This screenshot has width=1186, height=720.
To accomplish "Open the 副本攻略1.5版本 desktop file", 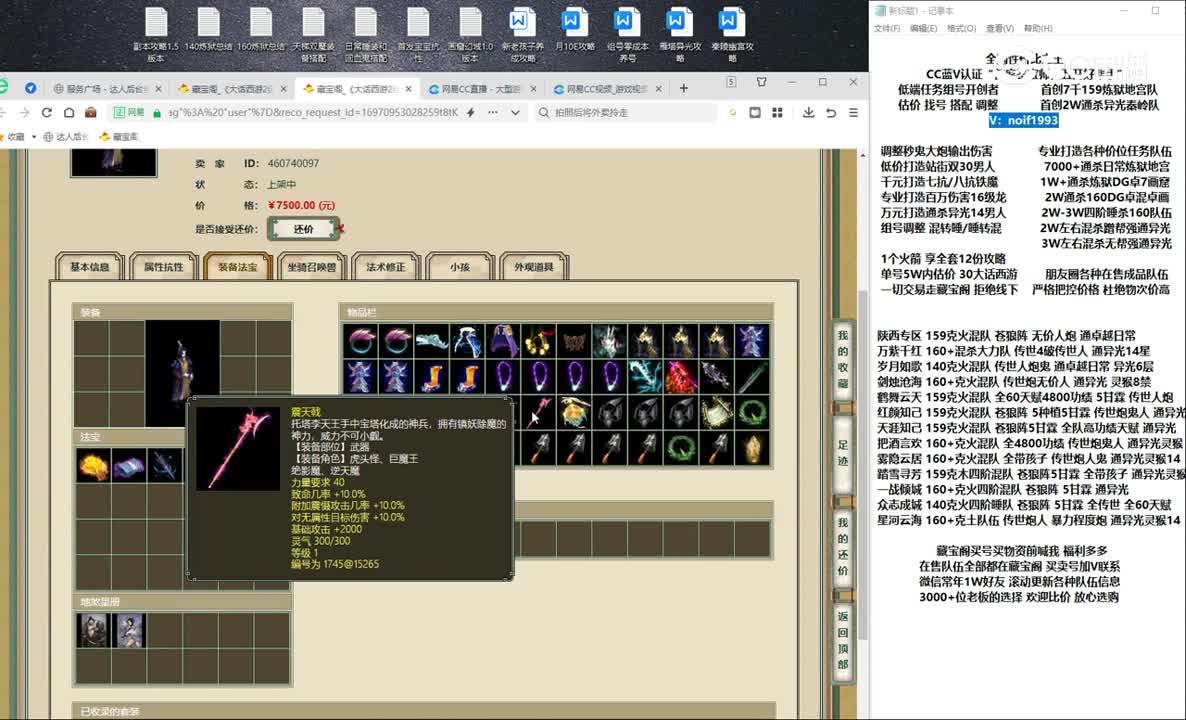I will tap(156, 35).
